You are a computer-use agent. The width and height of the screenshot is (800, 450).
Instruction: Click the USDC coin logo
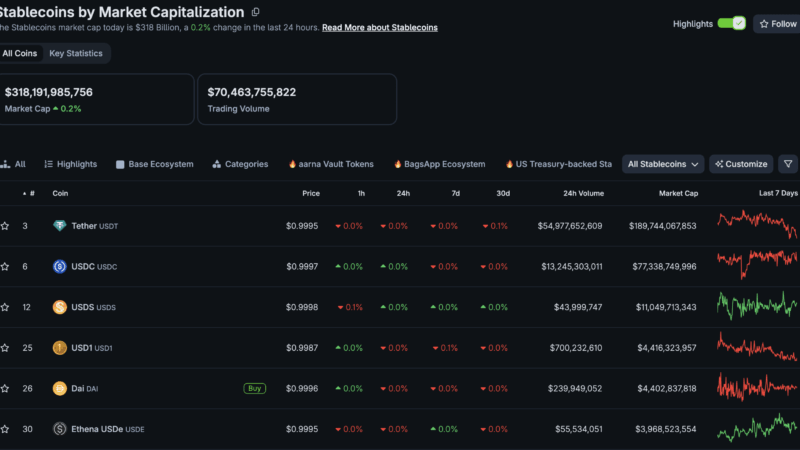[x=60, y=266]
